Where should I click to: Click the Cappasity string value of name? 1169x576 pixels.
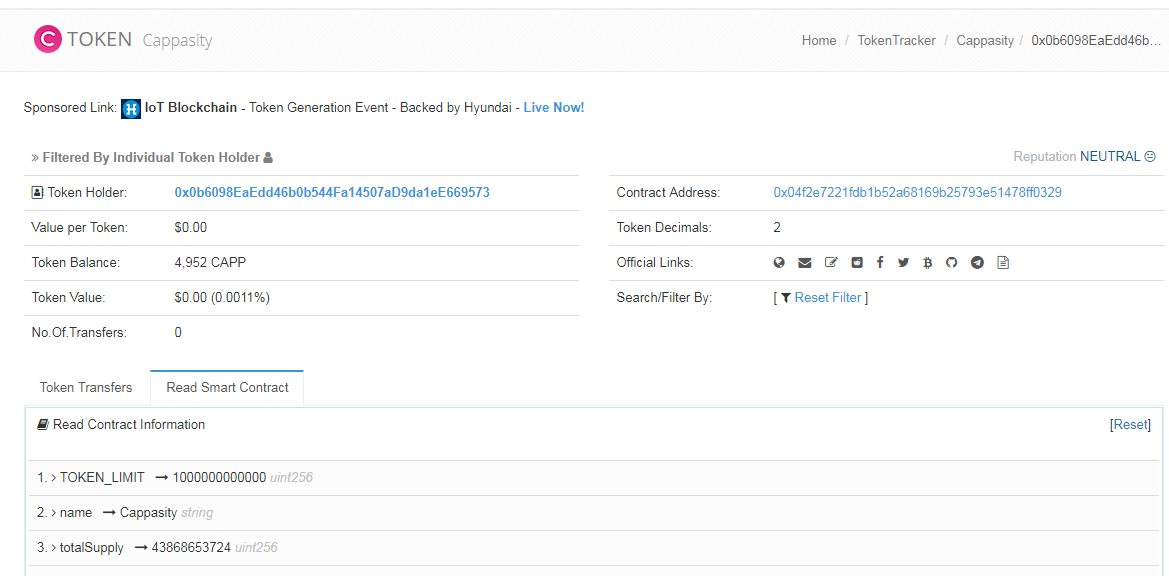click(148, 513)
